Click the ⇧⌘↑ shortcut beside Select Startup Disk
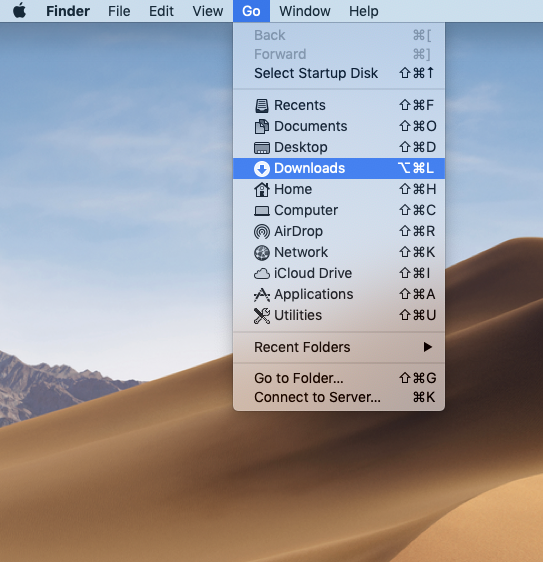543x562 pixels. (416, 73)
